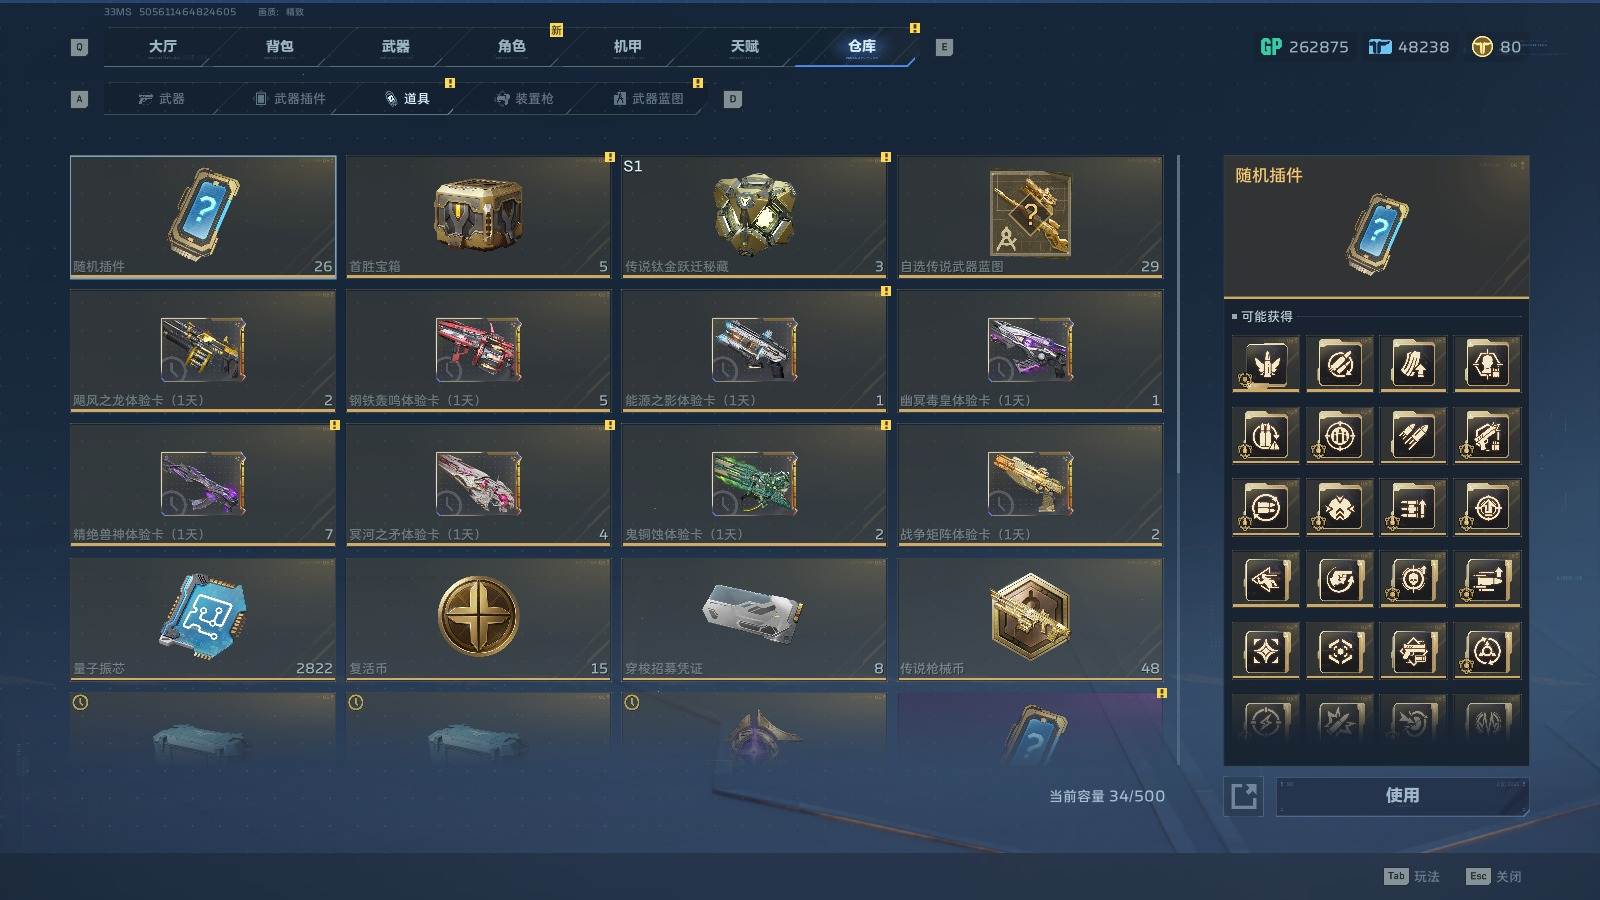Viewport: 1600px width, 900px height.
Task: Click the GP currency counter
Action: 1304,47
